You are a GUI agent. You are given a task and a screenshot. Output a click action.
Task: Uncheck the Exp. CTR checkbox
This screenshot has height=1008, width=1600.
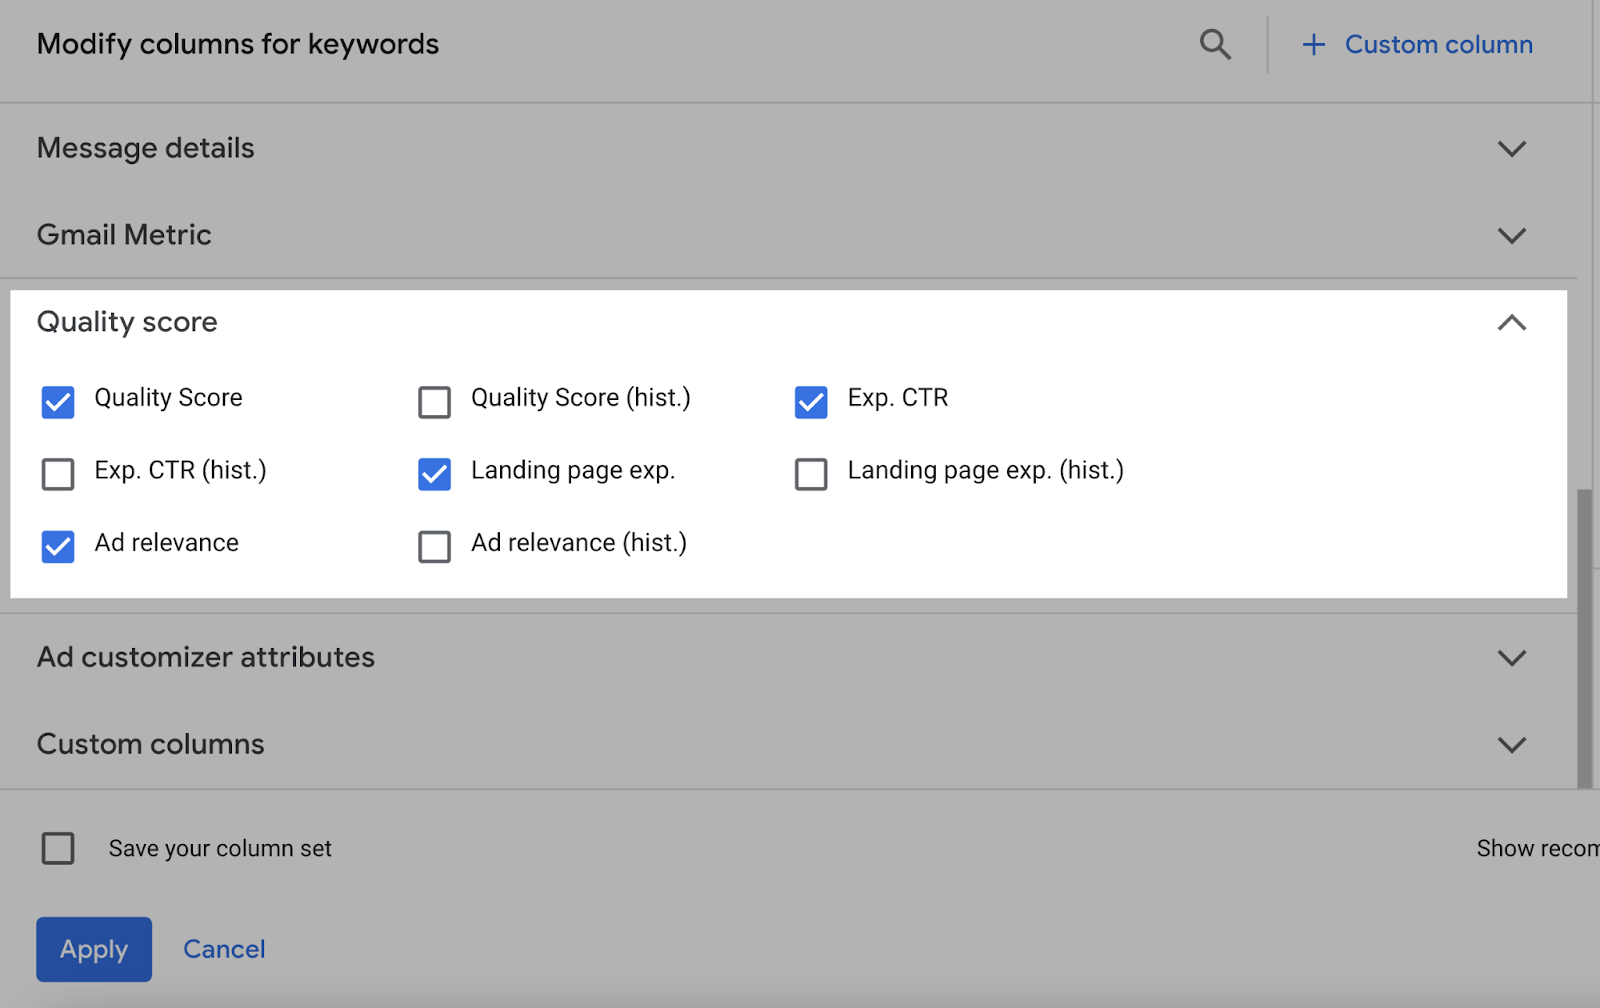click(x=811, y=402)
